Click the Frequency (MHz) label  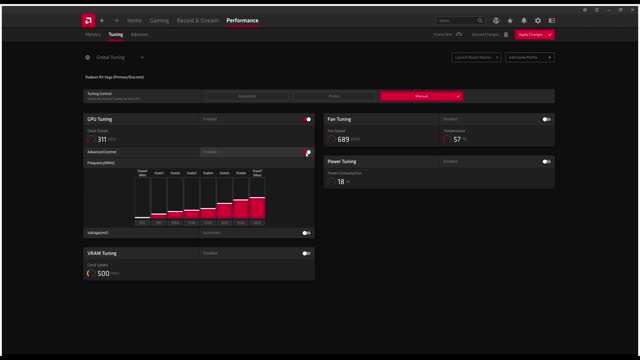(101, 163)
